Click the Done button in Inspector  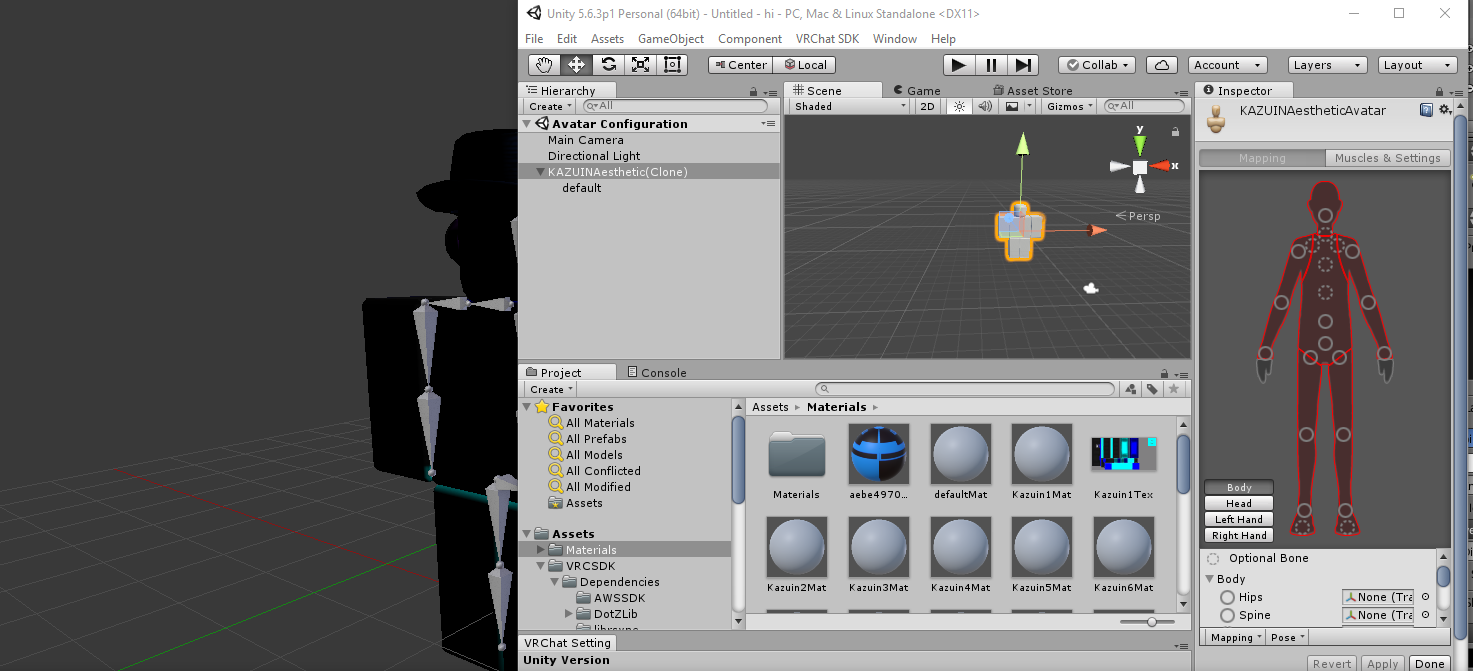[1429, 664]
